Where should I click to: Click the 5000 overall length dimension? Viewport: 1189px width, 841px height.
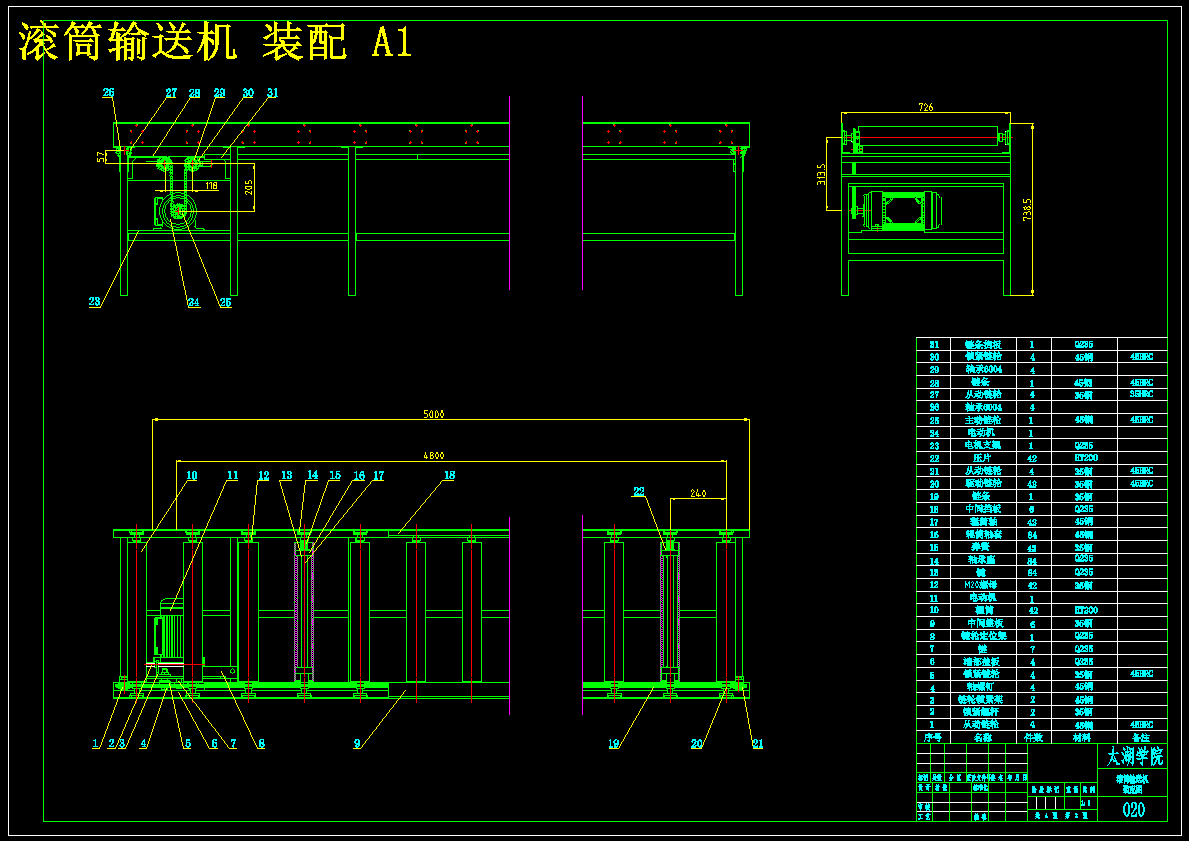(x=434, y=414)
